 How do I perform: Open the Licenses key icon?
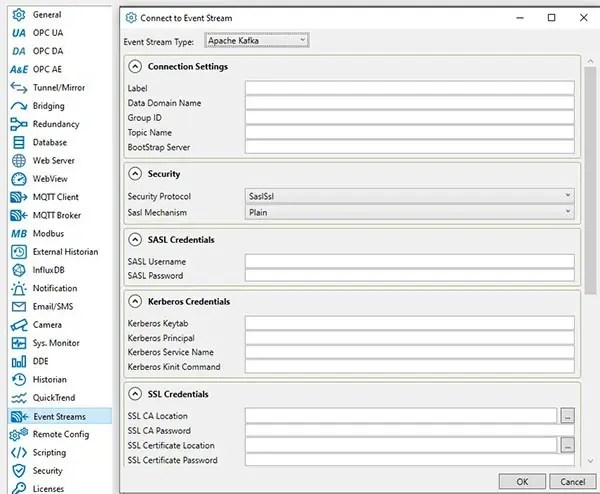click(x=19, y=488)
